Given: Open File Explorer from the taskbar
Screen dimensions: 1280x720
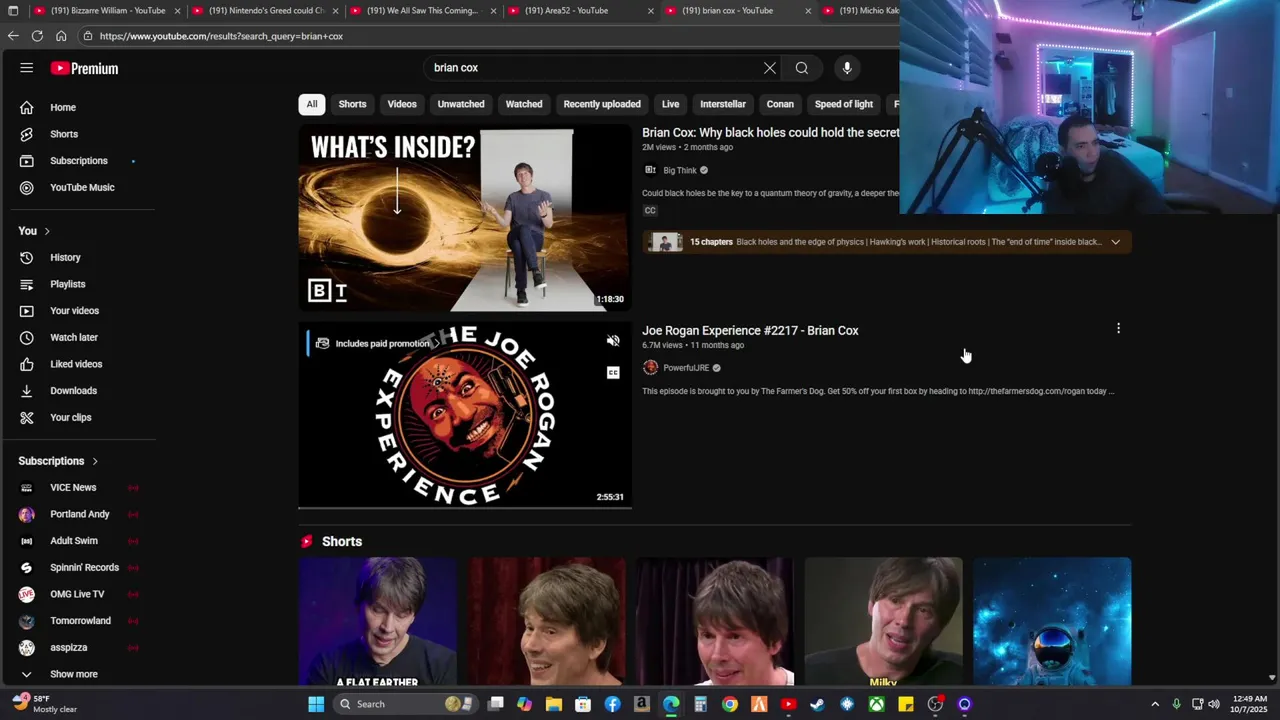Looking at the screenshot, I should point(554,704).
